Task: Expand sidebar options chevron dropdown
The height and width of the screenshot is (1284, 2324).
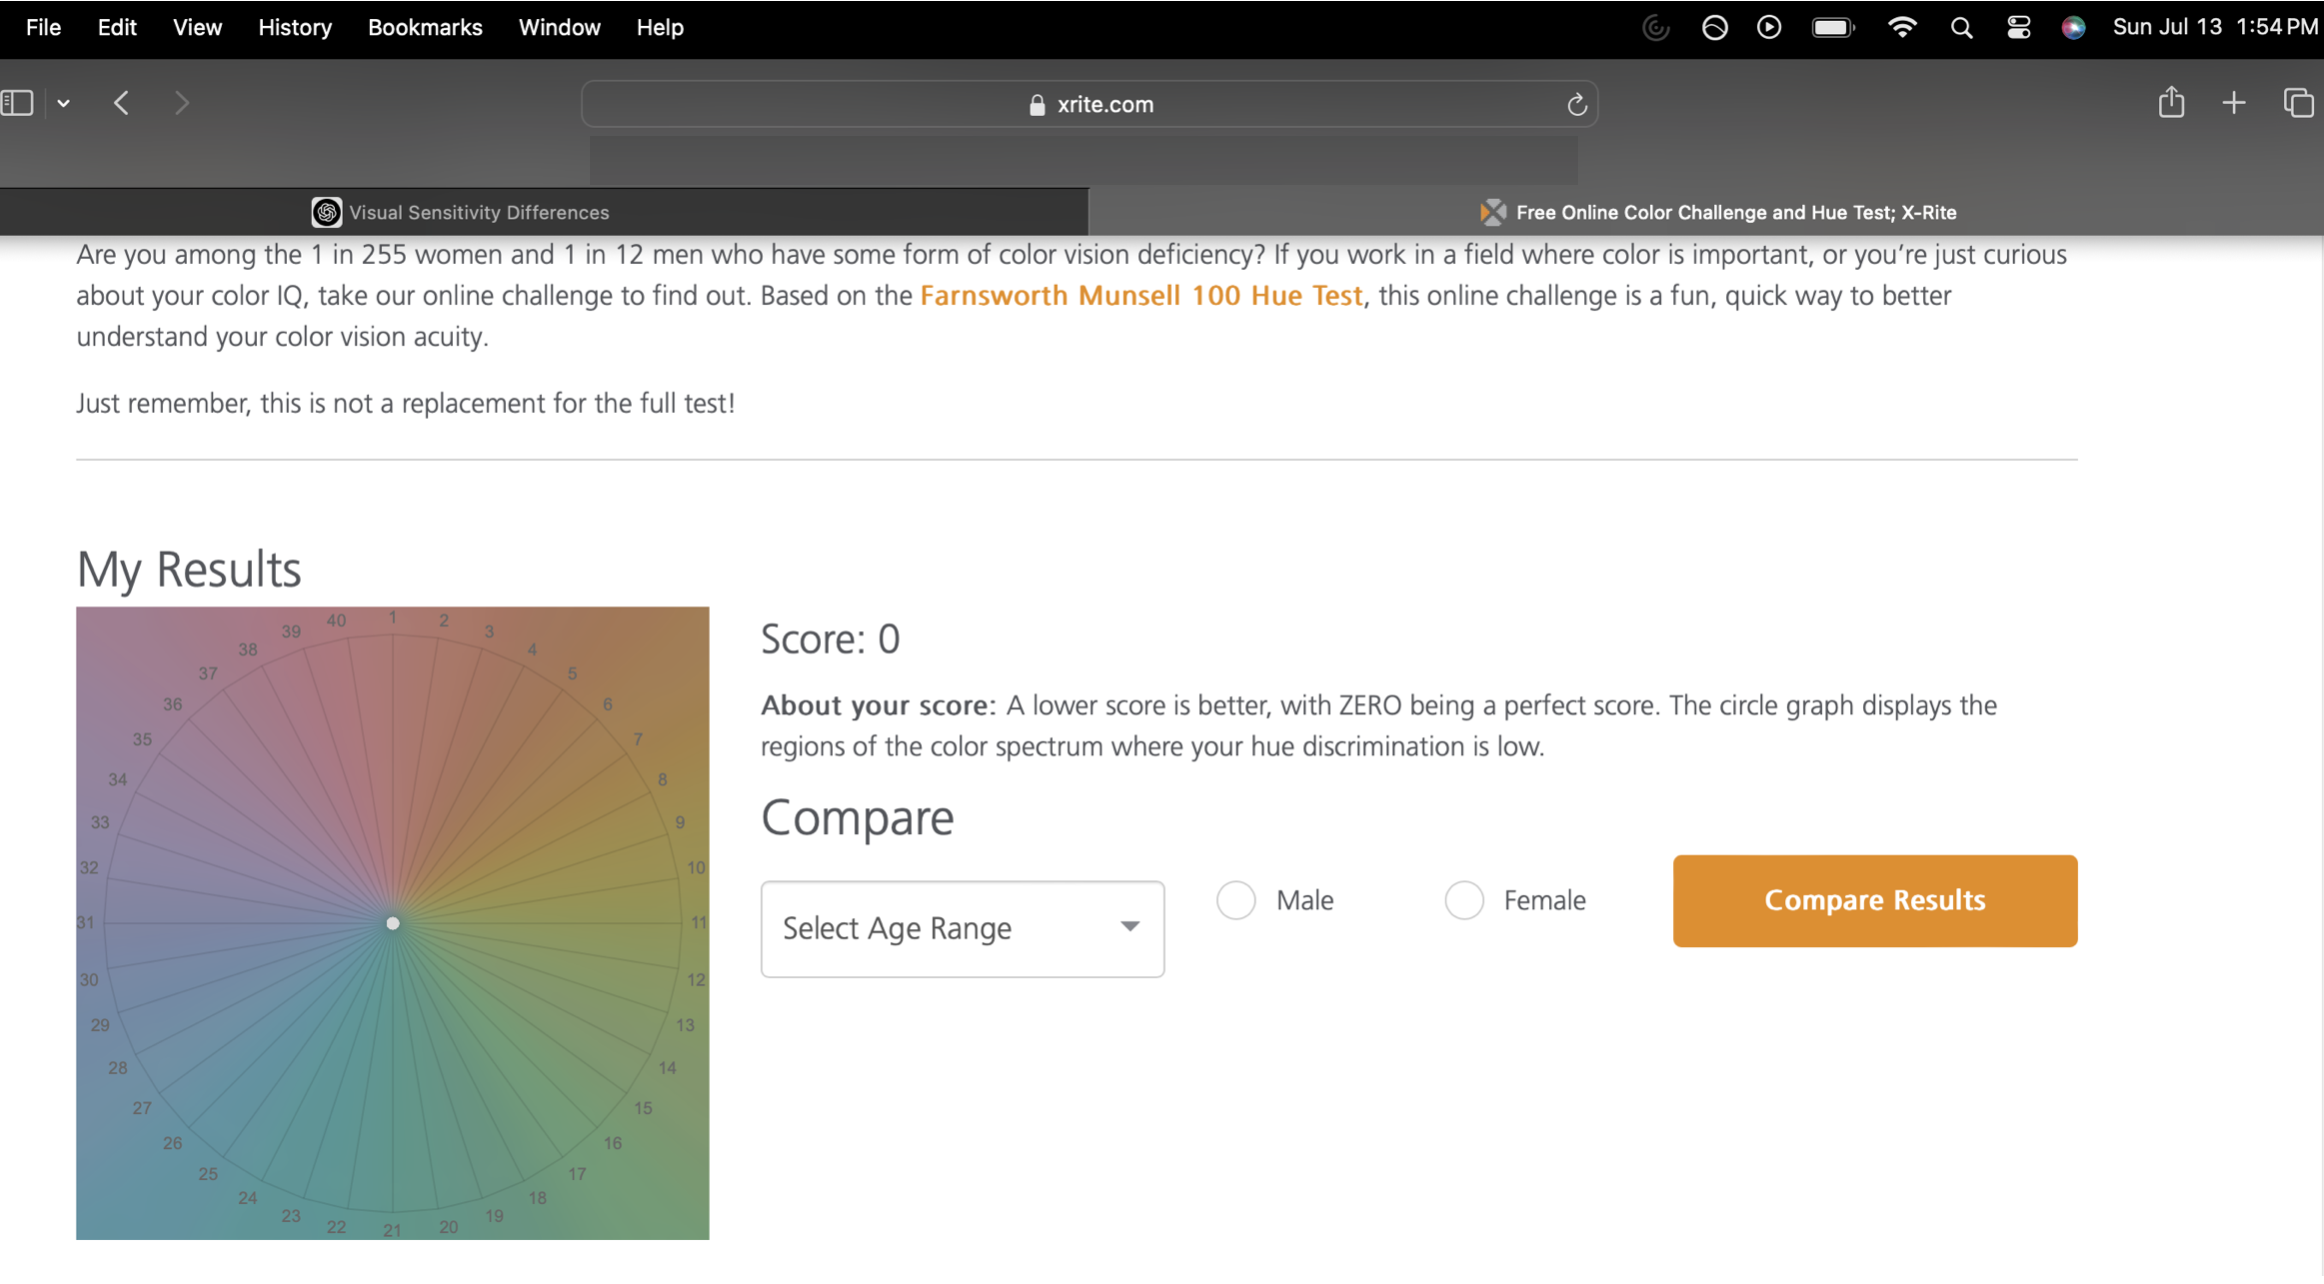Action: [x=63, y=103]
